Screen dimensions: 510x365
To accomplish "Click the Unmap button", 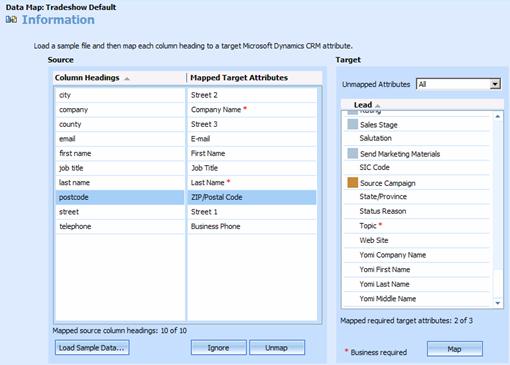I will click(277, 348).
